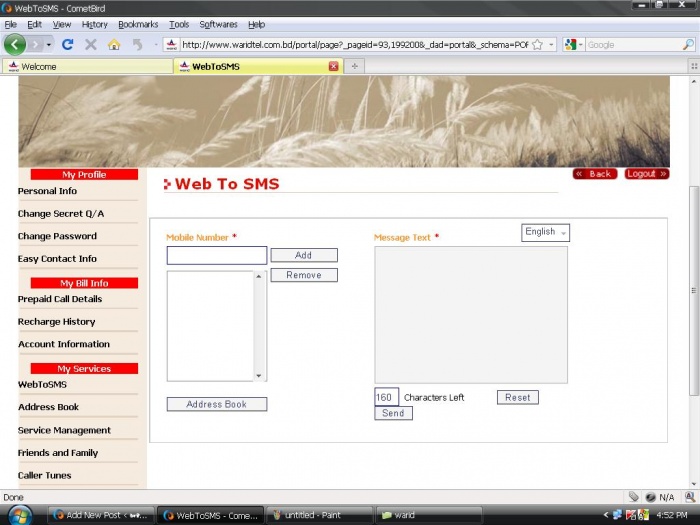
Task: Open the warid folder taskbar item
Action: 429,515
